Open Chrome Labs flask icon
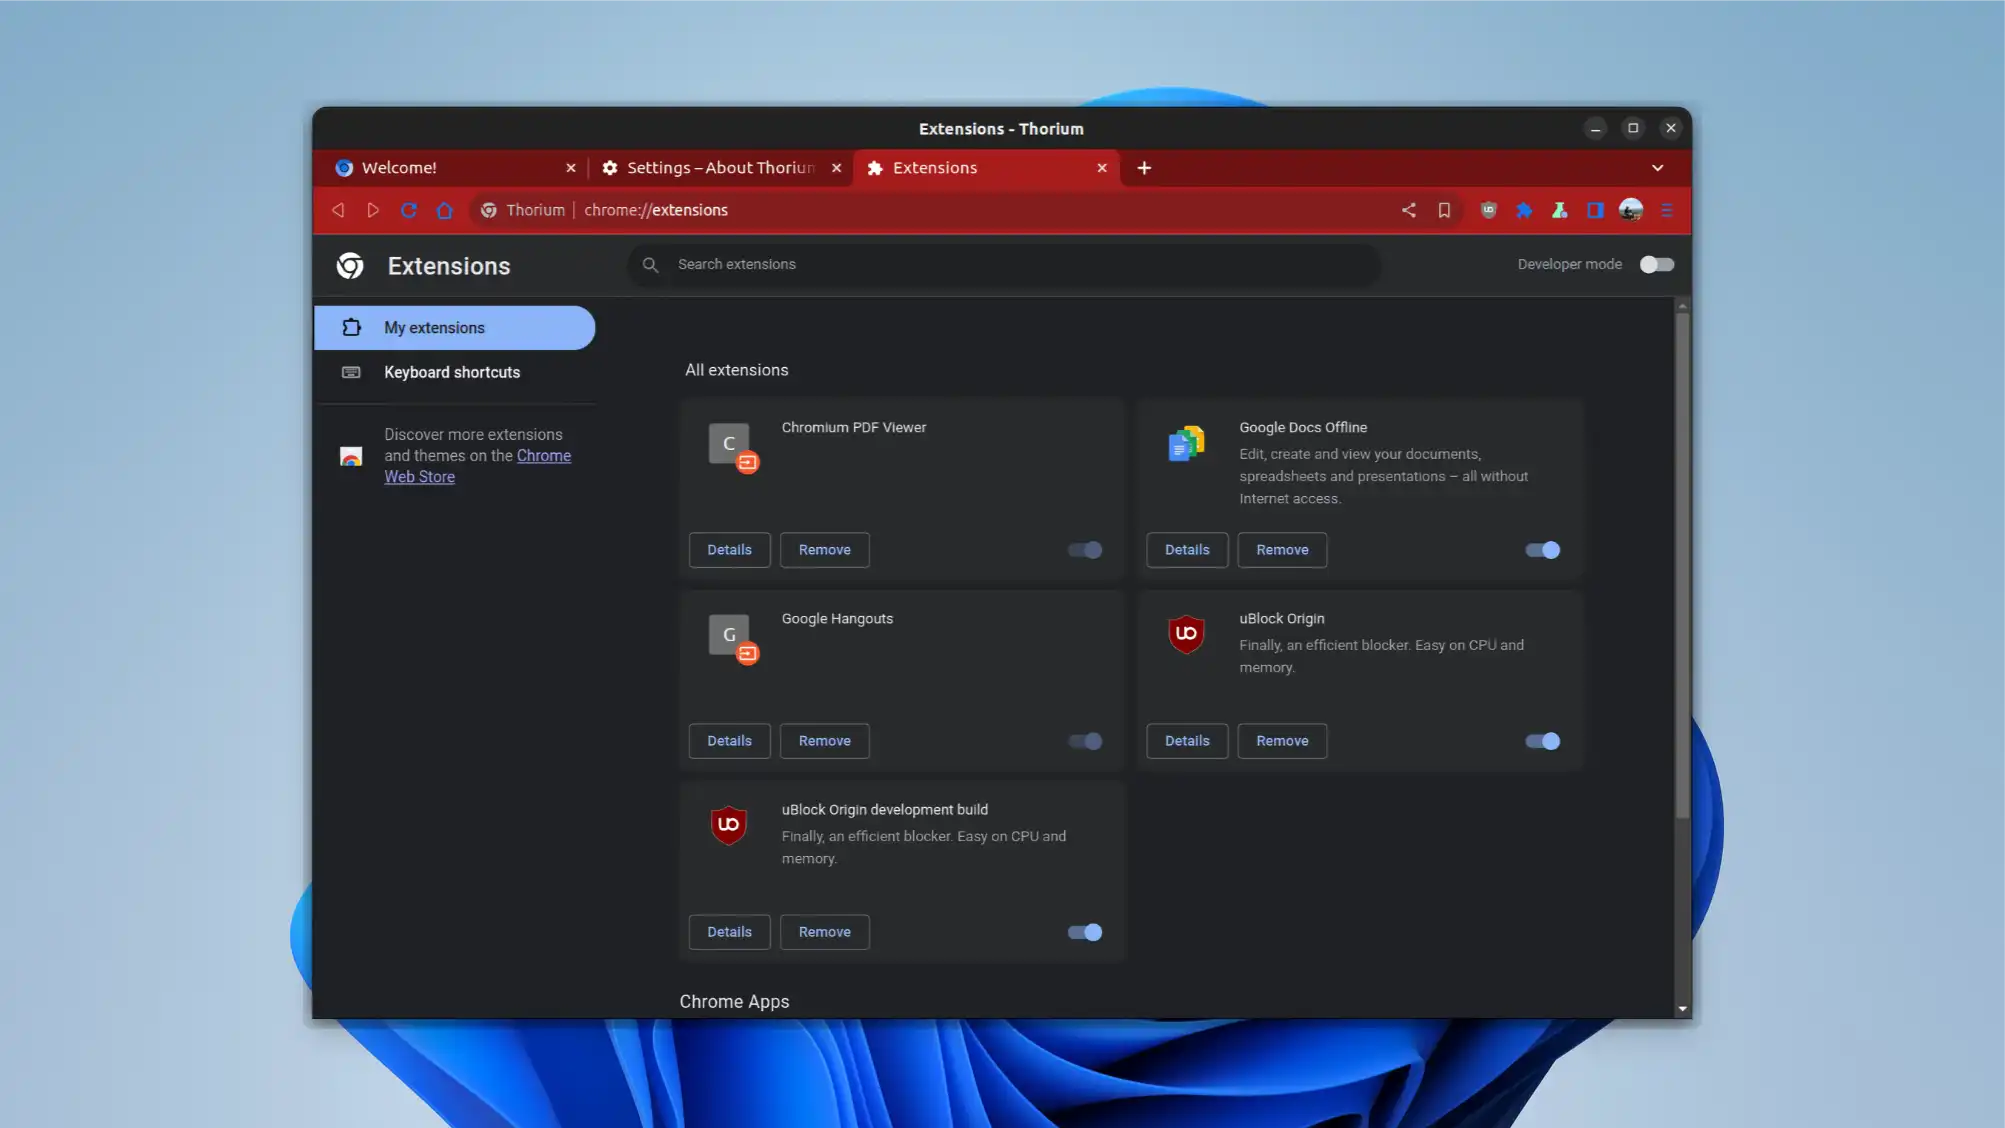 coord(1559,210)
